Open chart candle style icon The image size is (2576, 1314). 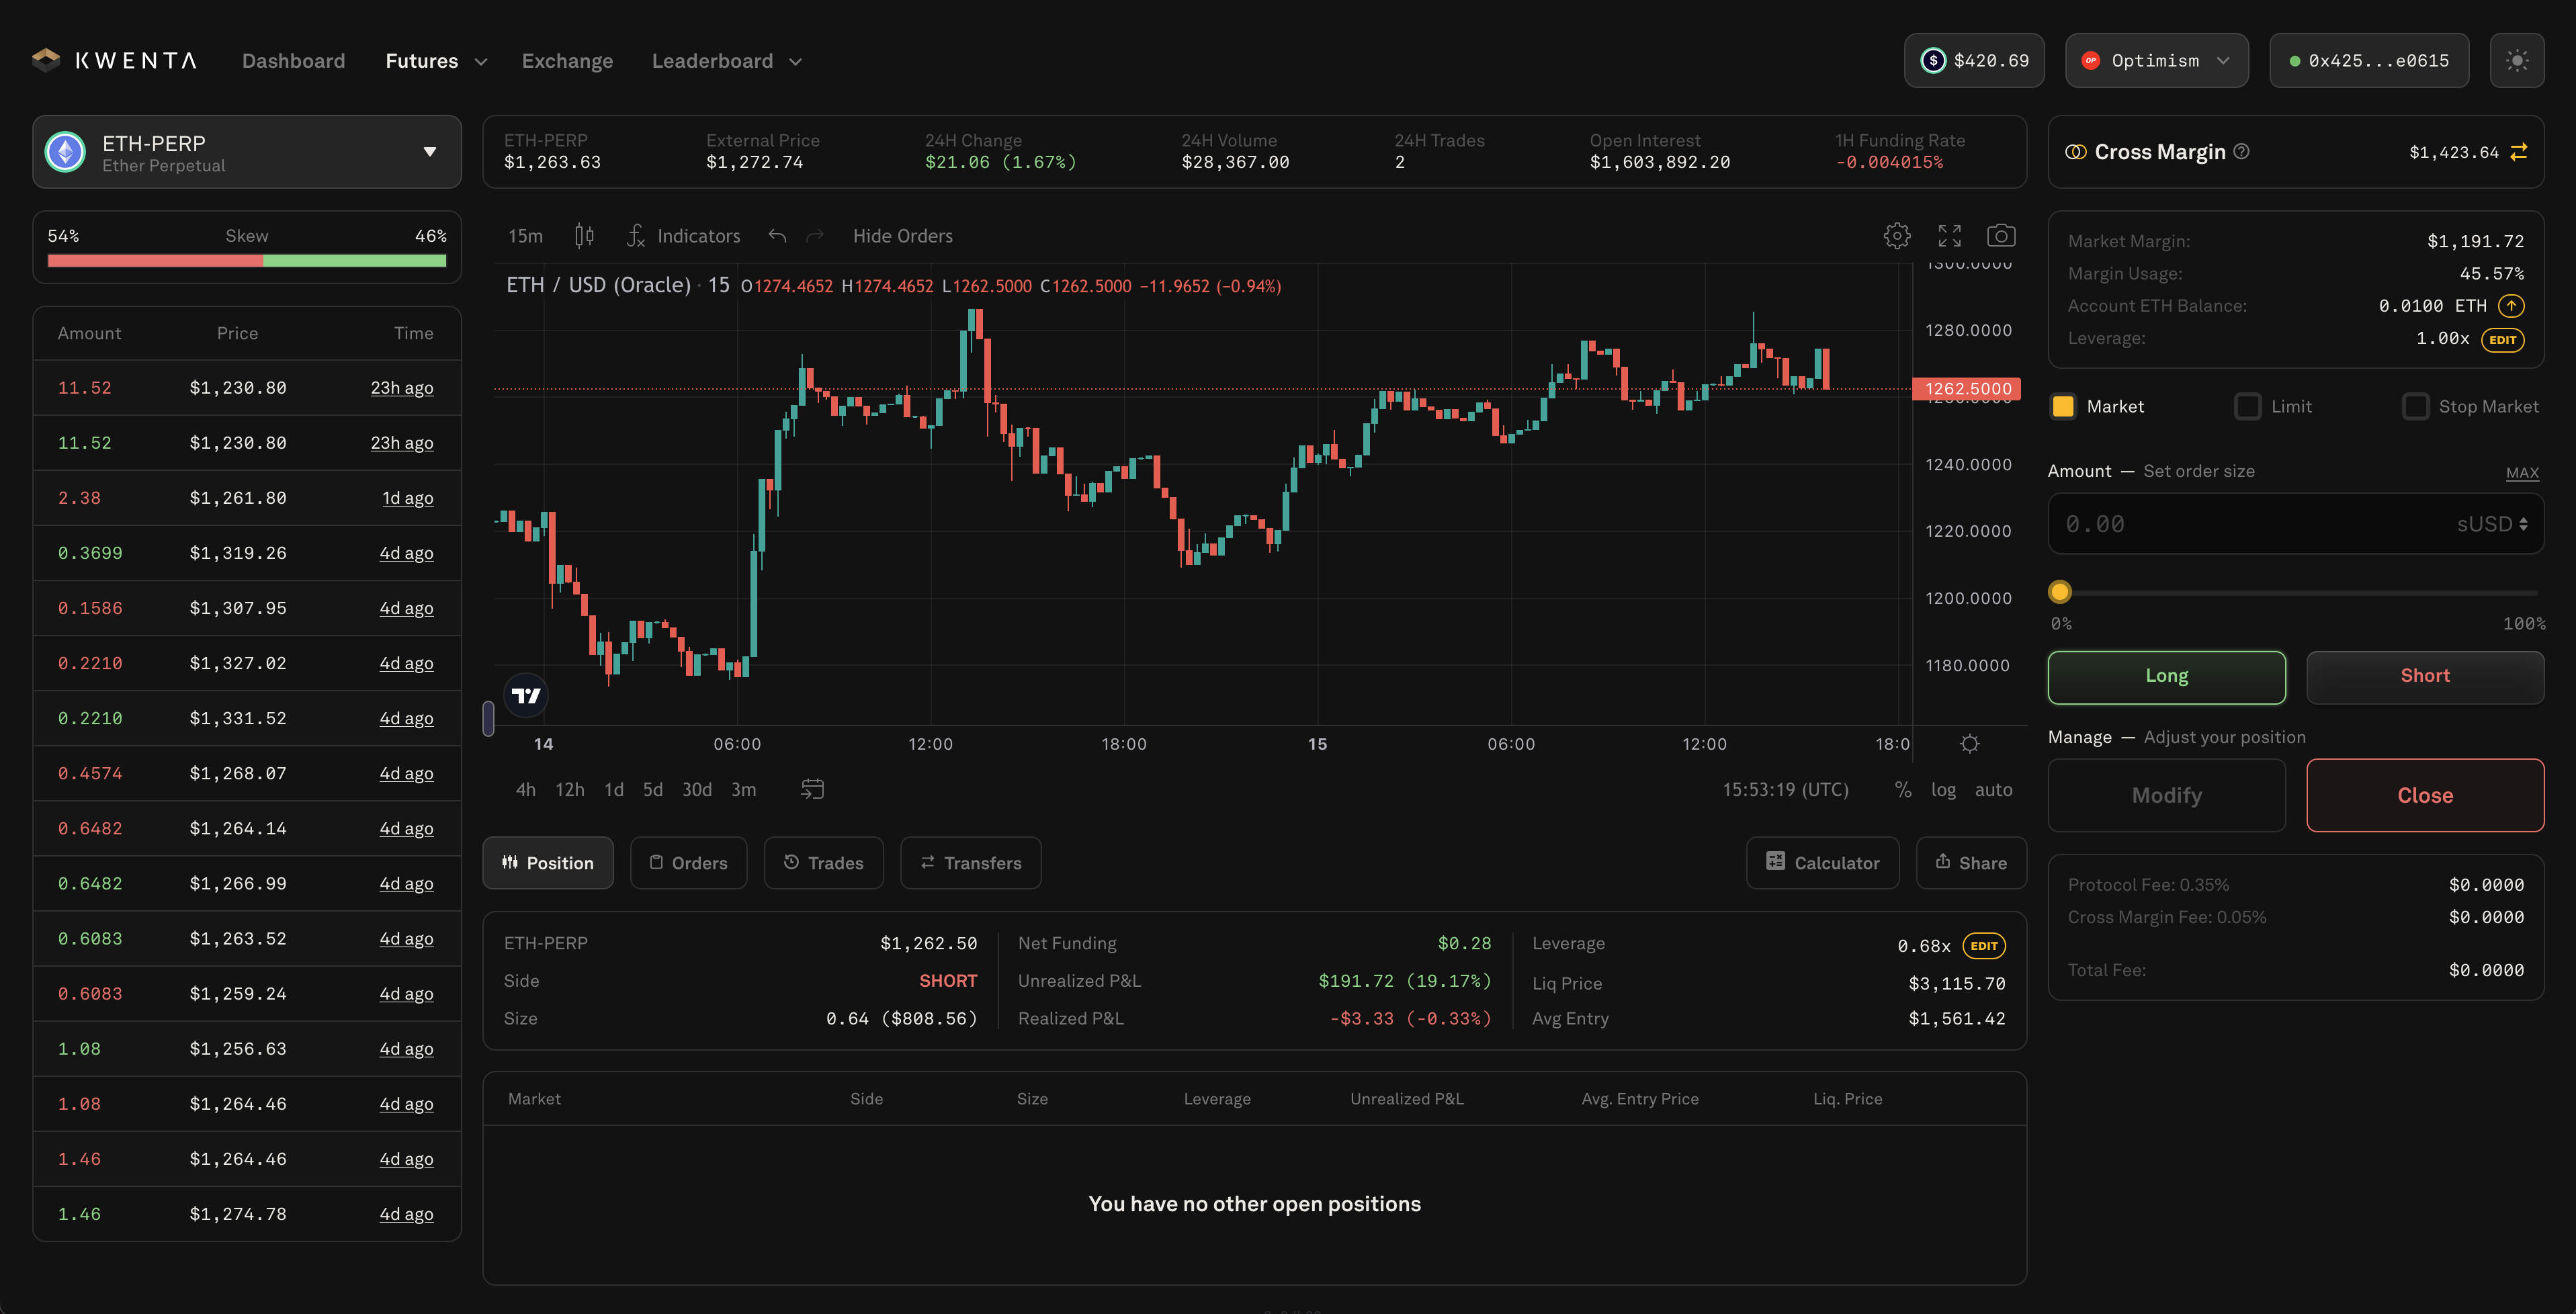pyautogui.click(x=584, y=236)
